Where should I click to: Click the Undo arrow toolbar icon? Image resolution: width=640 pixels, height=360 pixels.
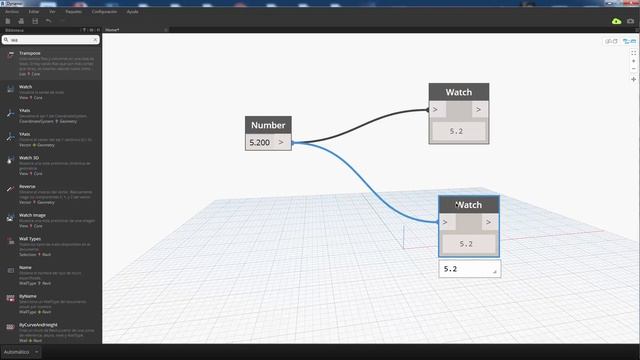tap(49, 20)
